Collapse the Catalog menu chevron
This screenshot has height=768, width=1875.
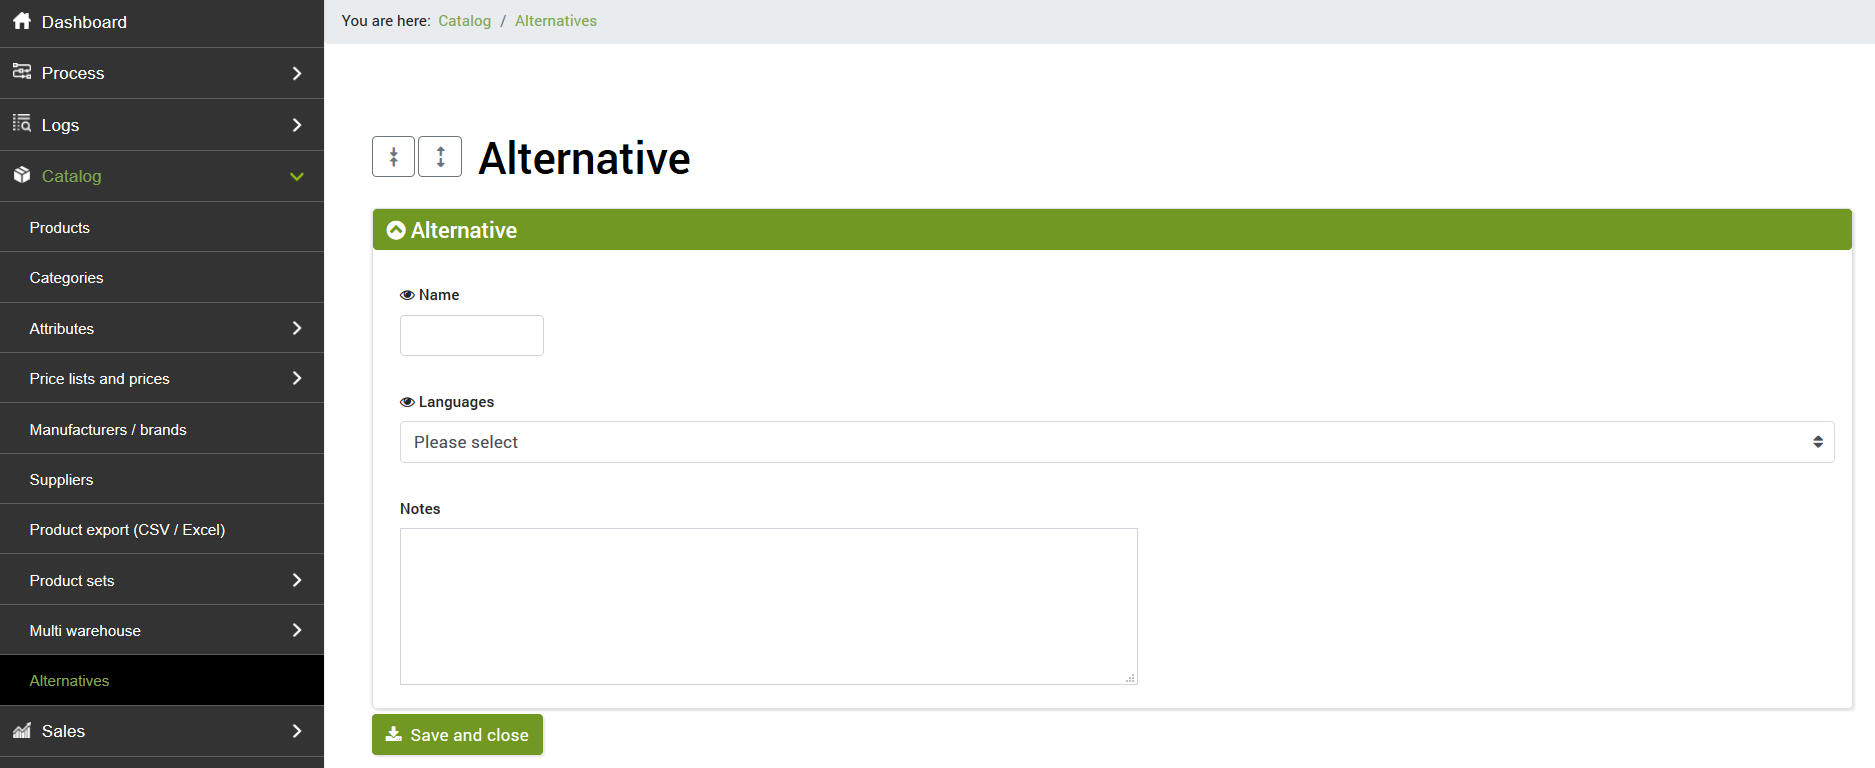click(296, 176)
